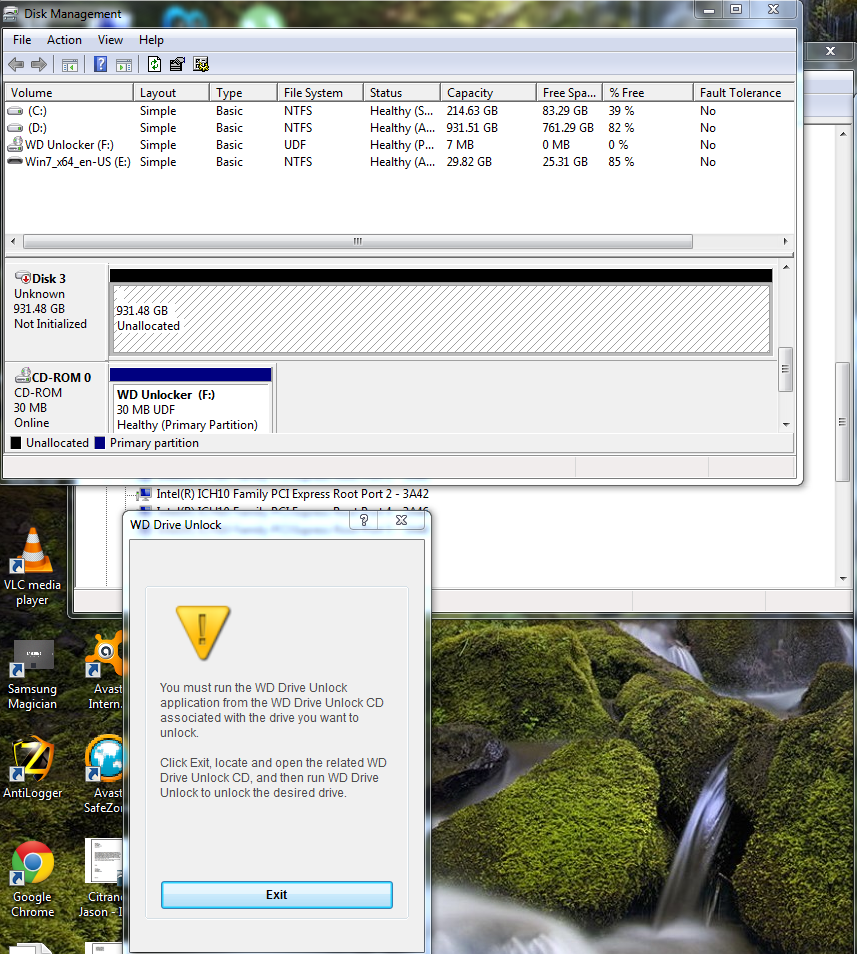Click the Back arrow in Disk Management toolbar
The width and height of the screenshot is (857, 954).
tap(16, 64)
